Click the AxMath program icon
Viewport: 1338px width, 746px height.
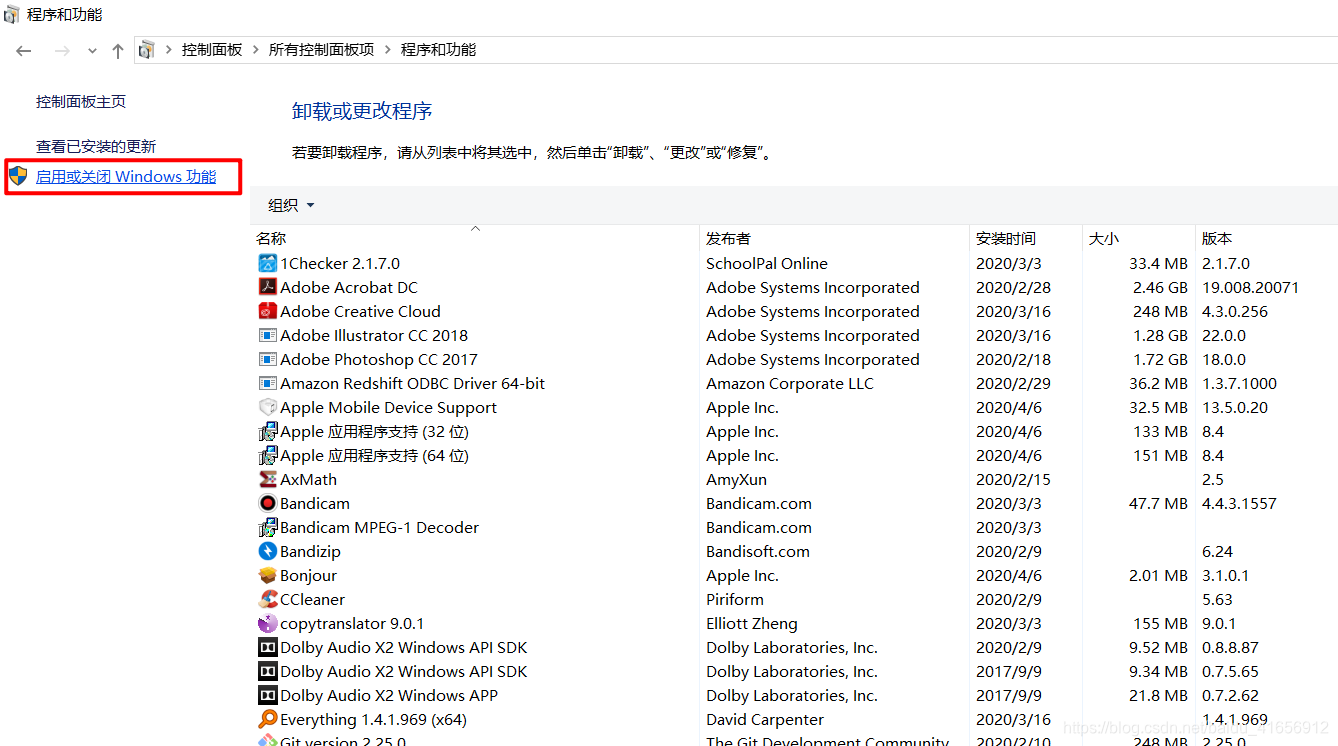pyautogui.click(x=267, y=479)
